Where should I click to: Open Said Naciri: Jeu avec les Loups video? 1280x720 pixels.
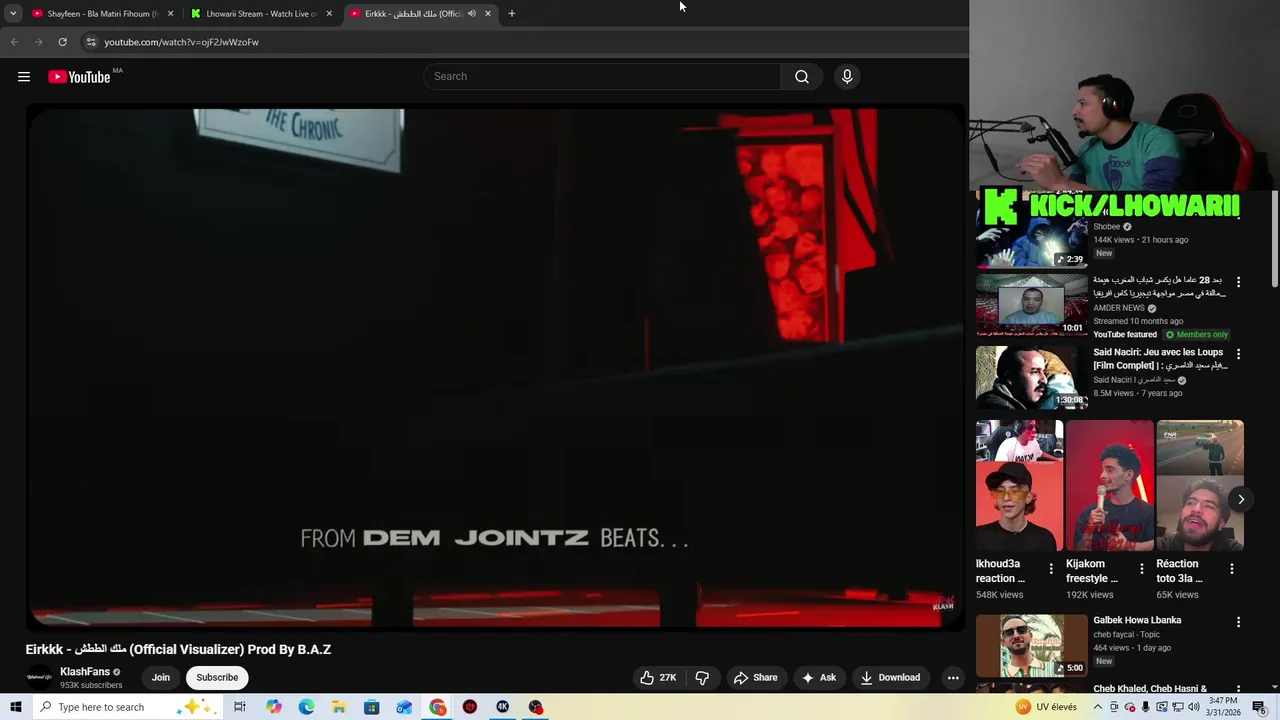point(1160,359)
